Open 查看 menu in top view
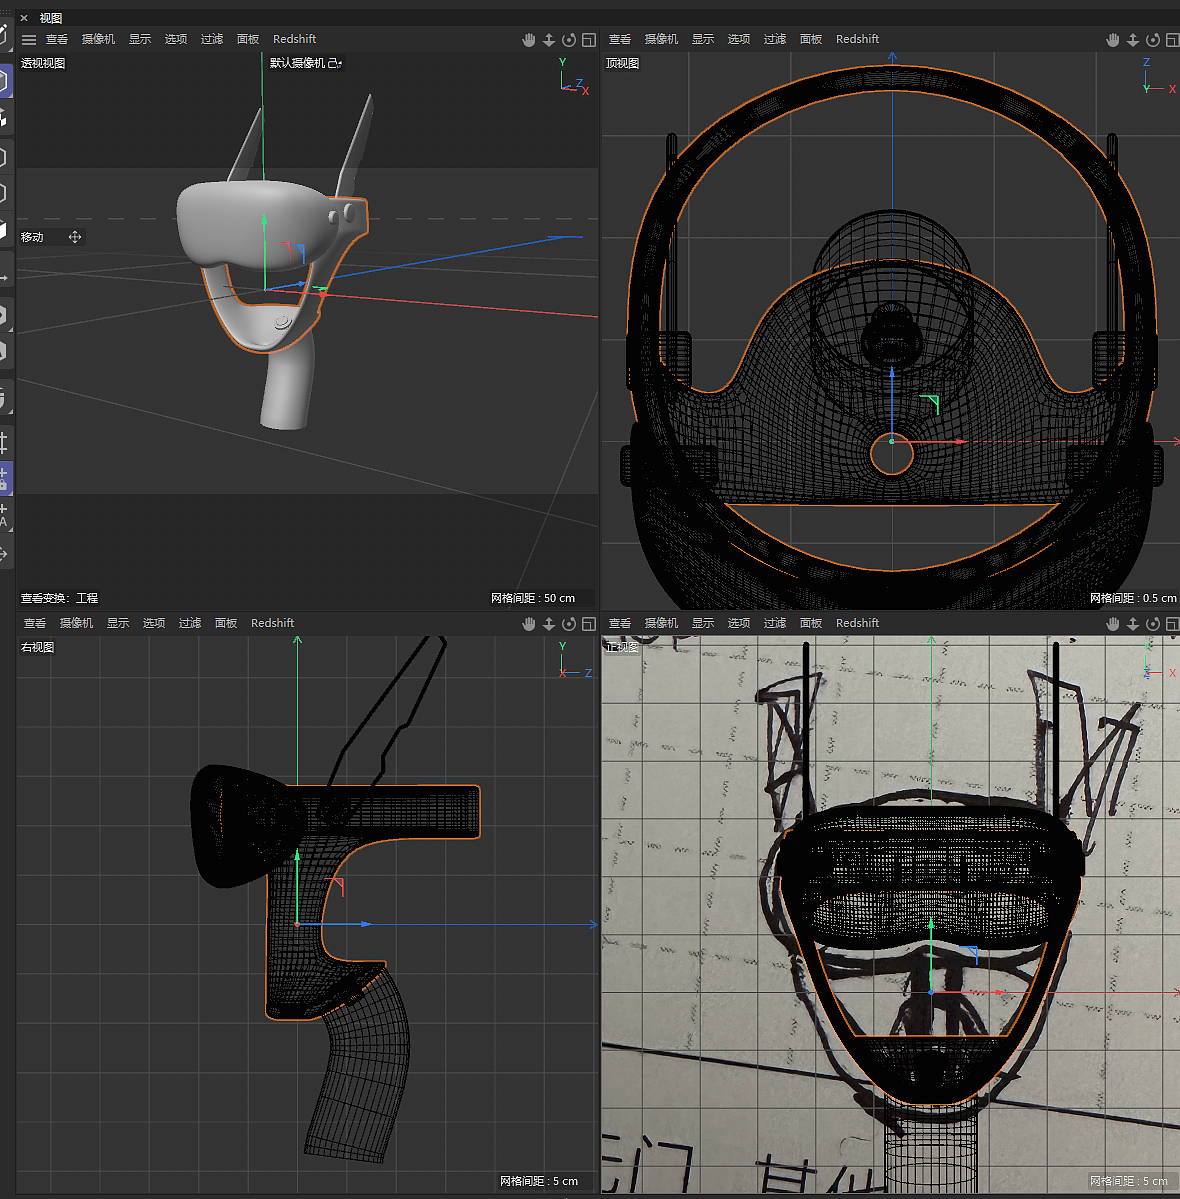1180x1199 pixels. pos(619,39)
